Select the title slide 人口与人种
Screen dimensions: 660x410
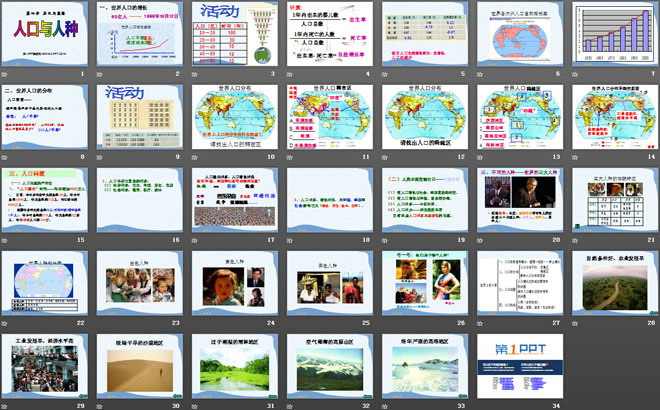click(x=42, y=35)
